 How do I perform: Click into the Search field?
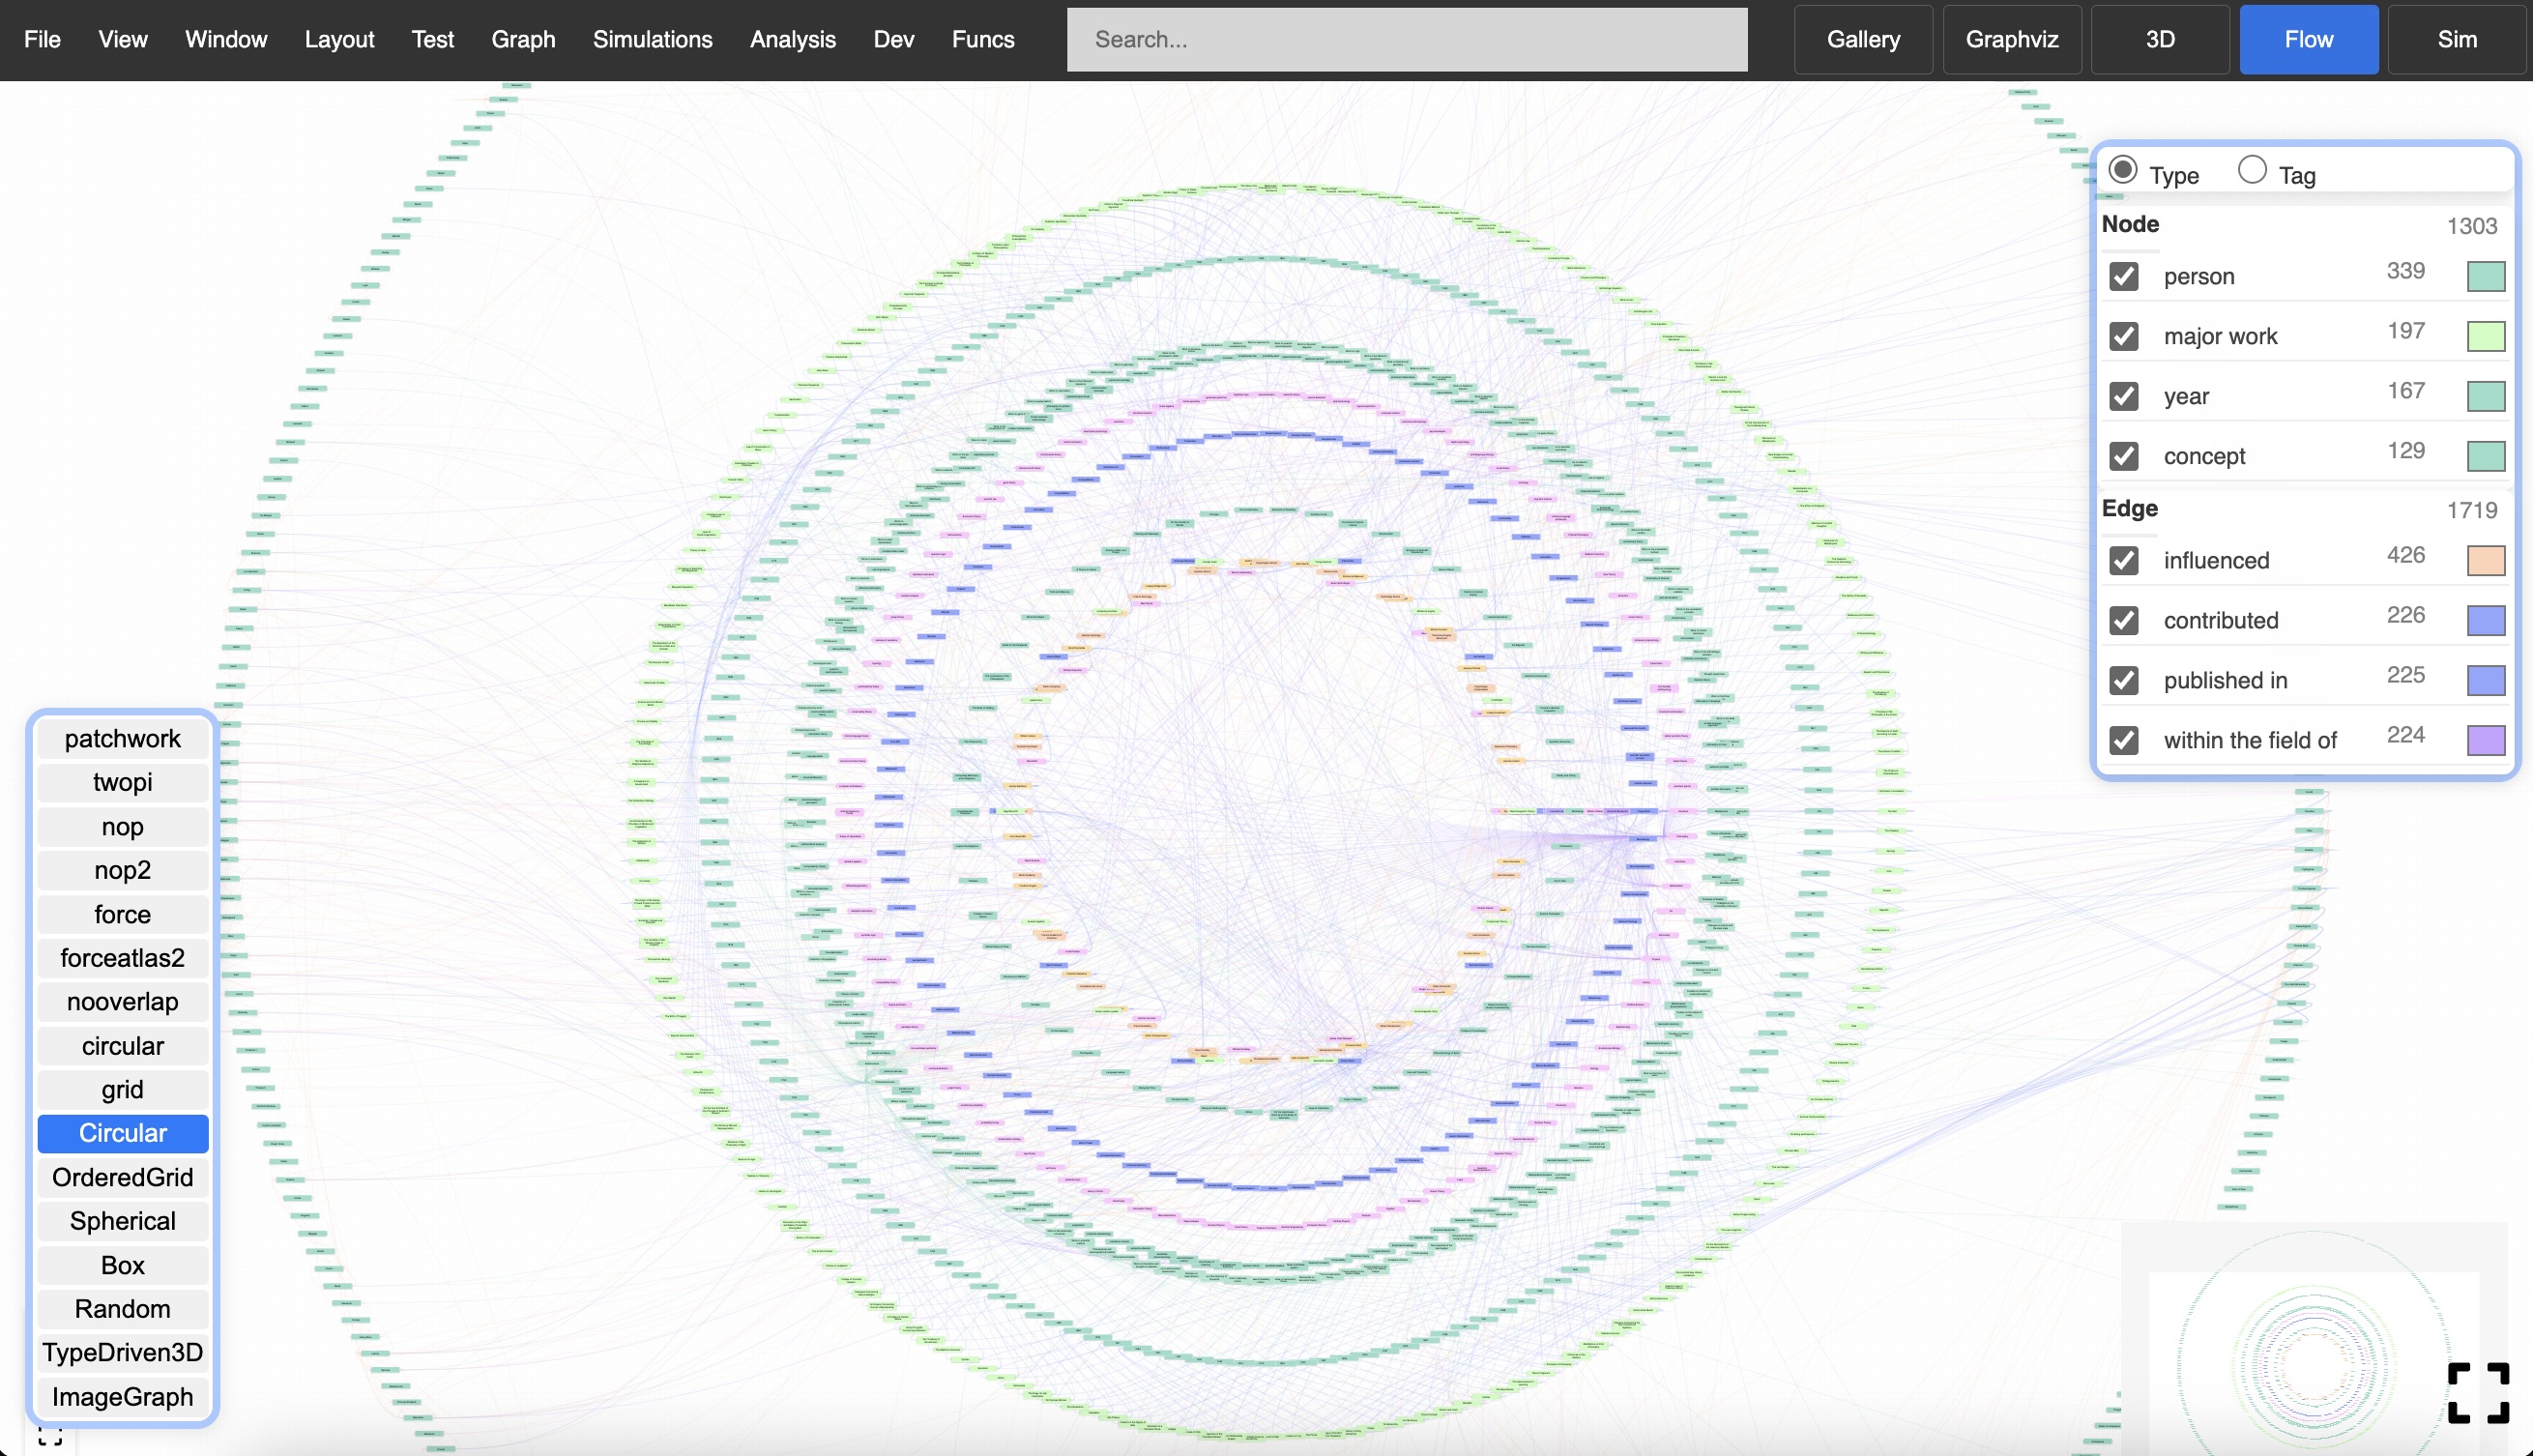1406,39
